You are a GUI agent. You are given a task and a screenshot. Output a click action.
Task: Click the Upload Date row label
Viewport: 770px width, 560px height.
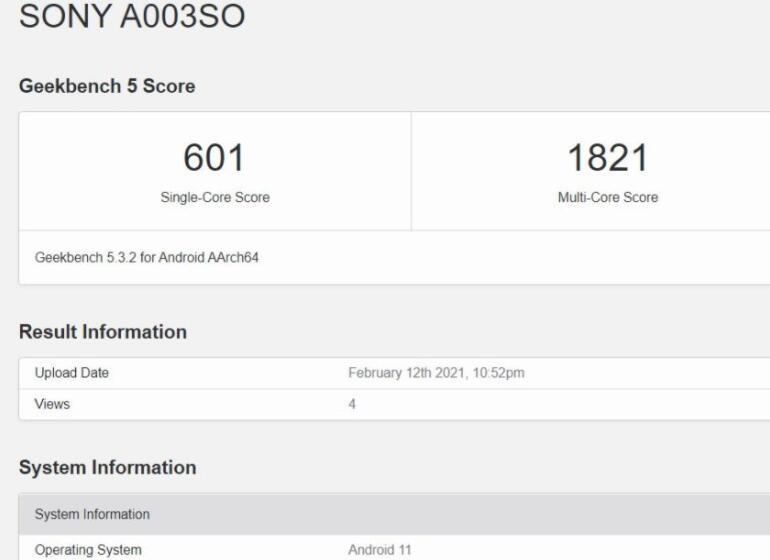pos(72,373)
